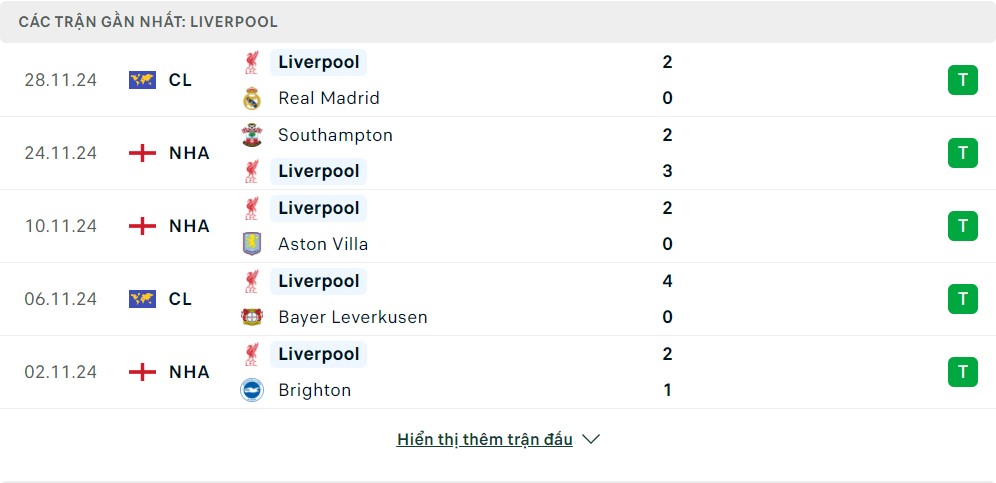Click the CL label for 06.11.24 match
The height and width of the screenshot is (483, 996).
coord(180,299)
